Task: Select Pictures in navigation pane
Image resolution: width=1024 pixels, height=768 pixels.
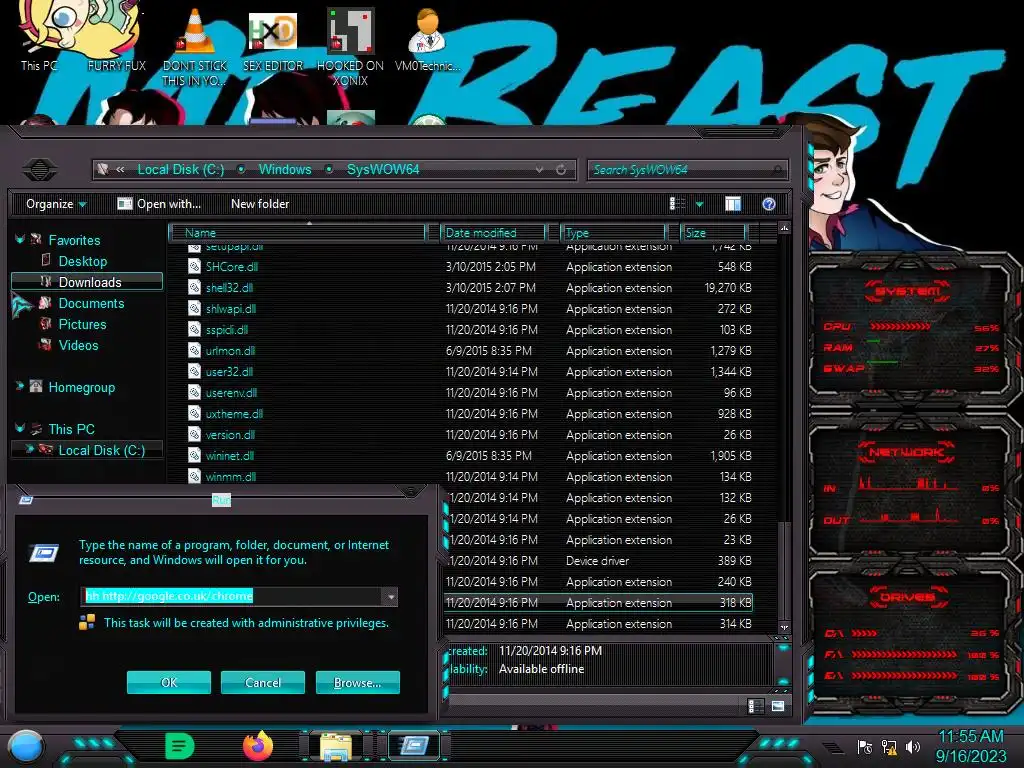Action: pyautogui.click(x=82, y=325)
